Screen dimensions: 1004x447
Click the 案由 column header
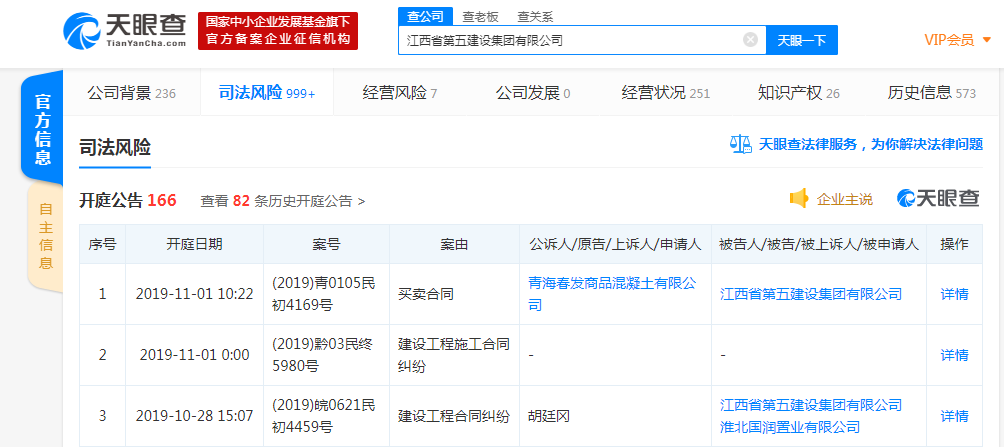[x=454, y=244]
